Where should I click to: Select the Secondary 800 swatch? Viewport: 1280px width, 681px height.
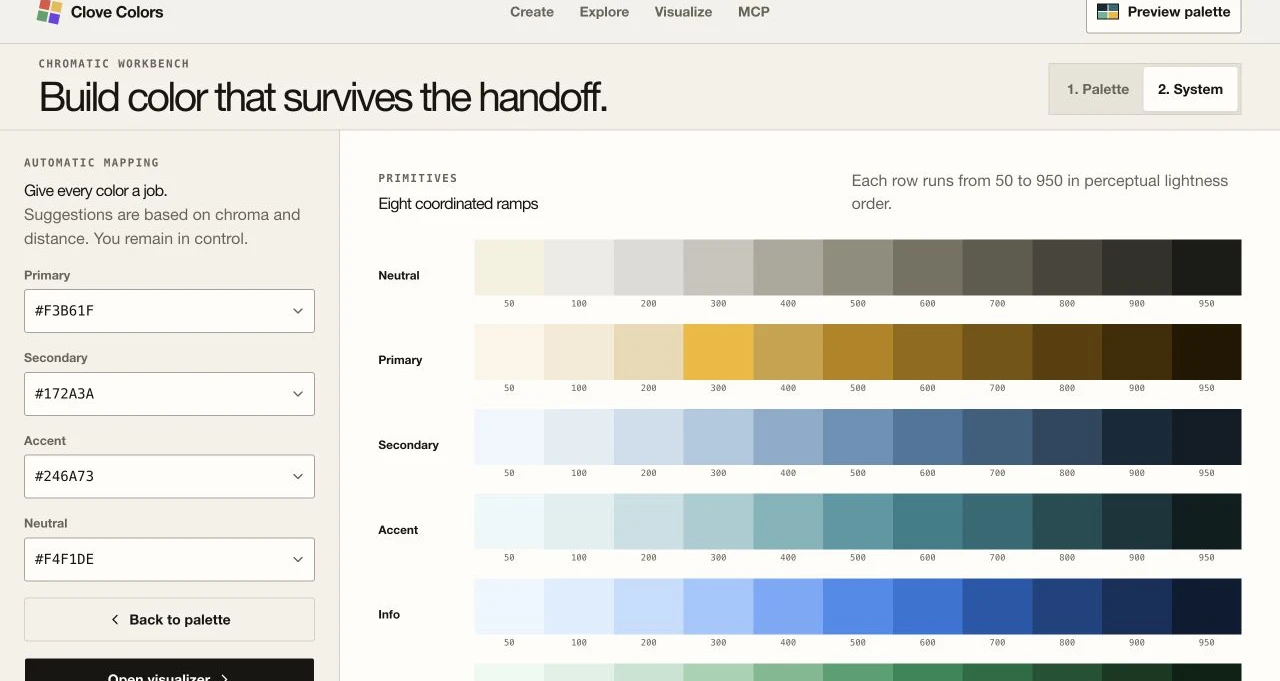(1067, 437)
